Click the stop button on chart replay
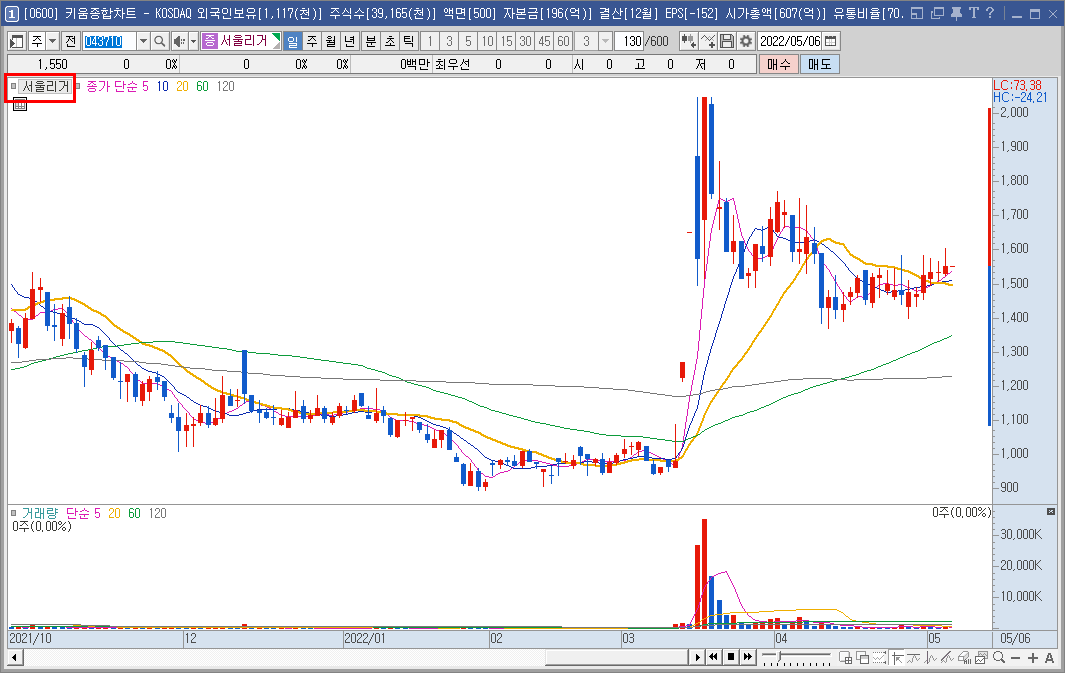This screenshot has height=673, width=1065. (x=731, y=657)
